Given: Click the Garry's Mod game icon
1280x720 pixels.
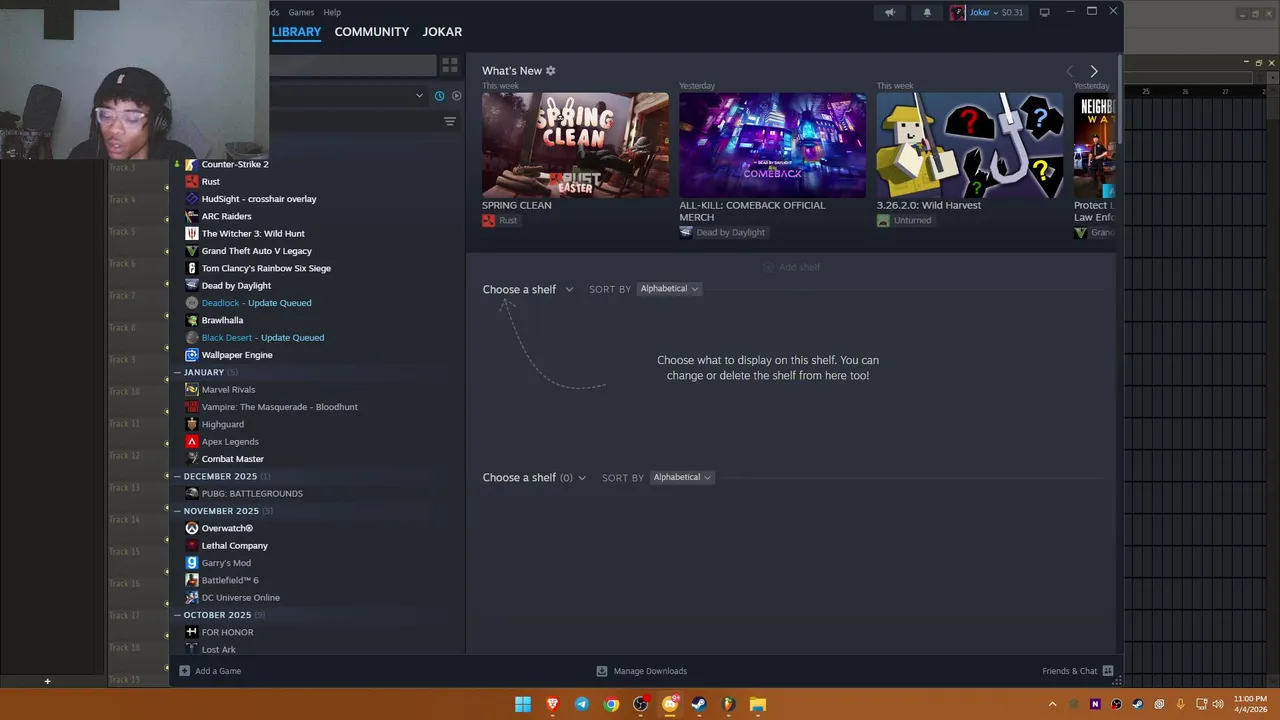Looking at the screenshot, I should point(192,563).
